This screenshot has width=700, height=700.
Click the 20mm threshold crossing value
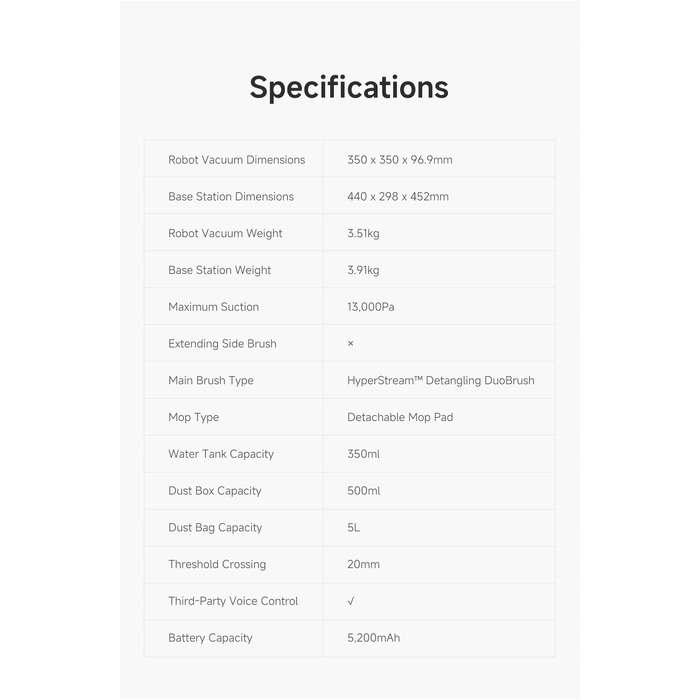coord(363,564)
